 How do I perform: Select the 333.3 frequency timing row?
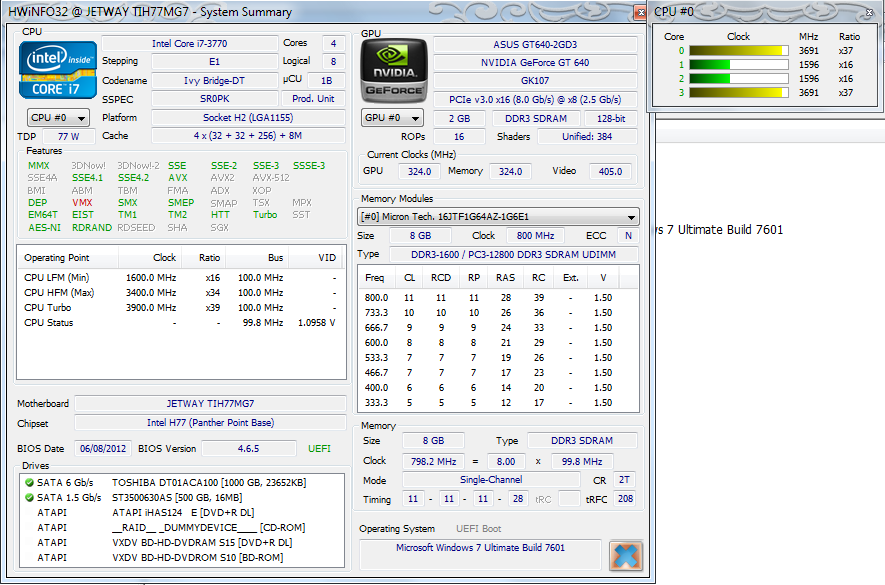(x=498, y=403)
